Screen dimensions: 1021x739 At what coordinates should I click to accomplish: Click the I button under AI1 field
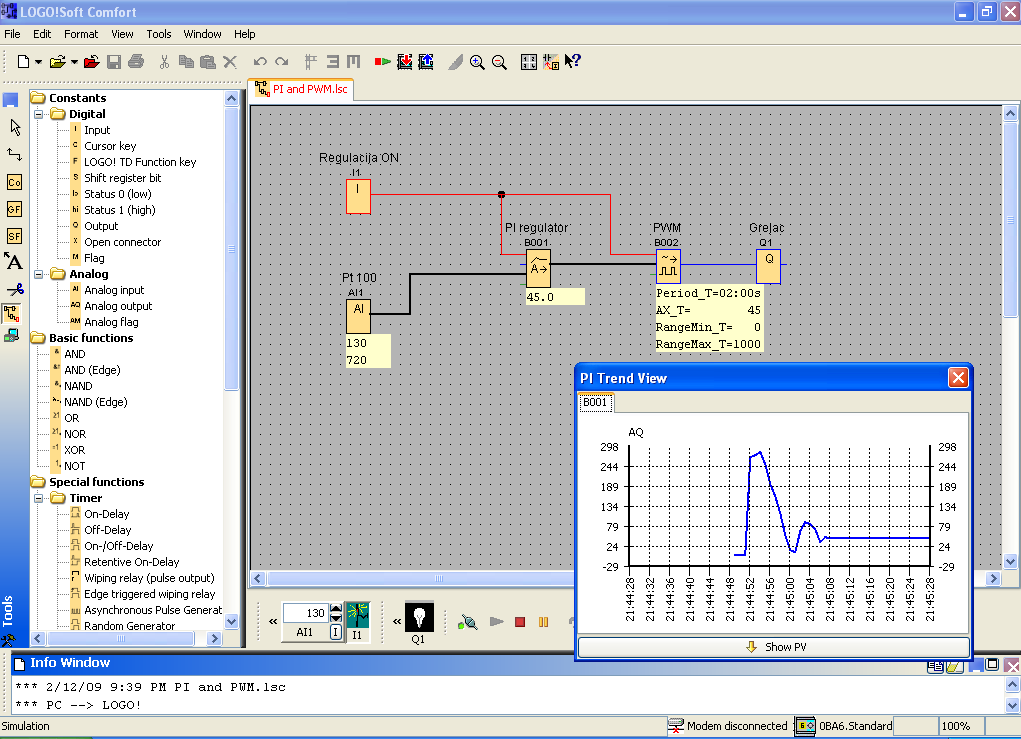coord(335,632)
